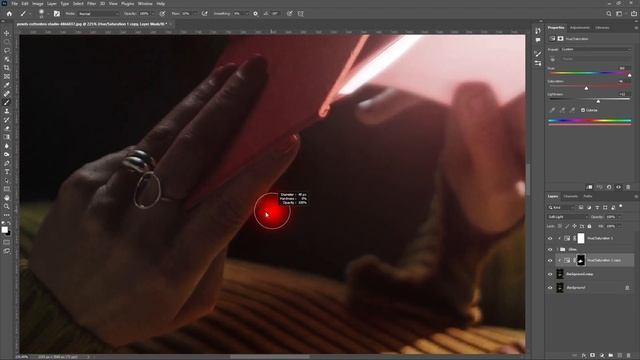This screenshot has width=640, height=360.
Task: Adjust the Hue slider handle
Action: 629,76
